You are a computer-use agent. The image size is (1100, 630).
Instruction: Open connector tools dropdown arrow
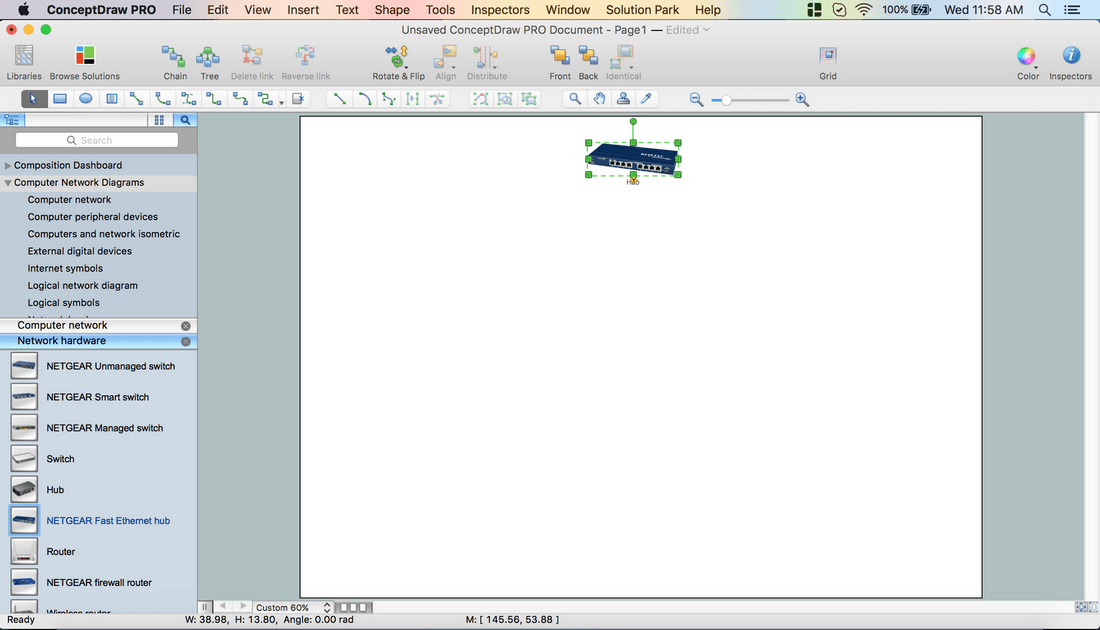click(281, 103)
